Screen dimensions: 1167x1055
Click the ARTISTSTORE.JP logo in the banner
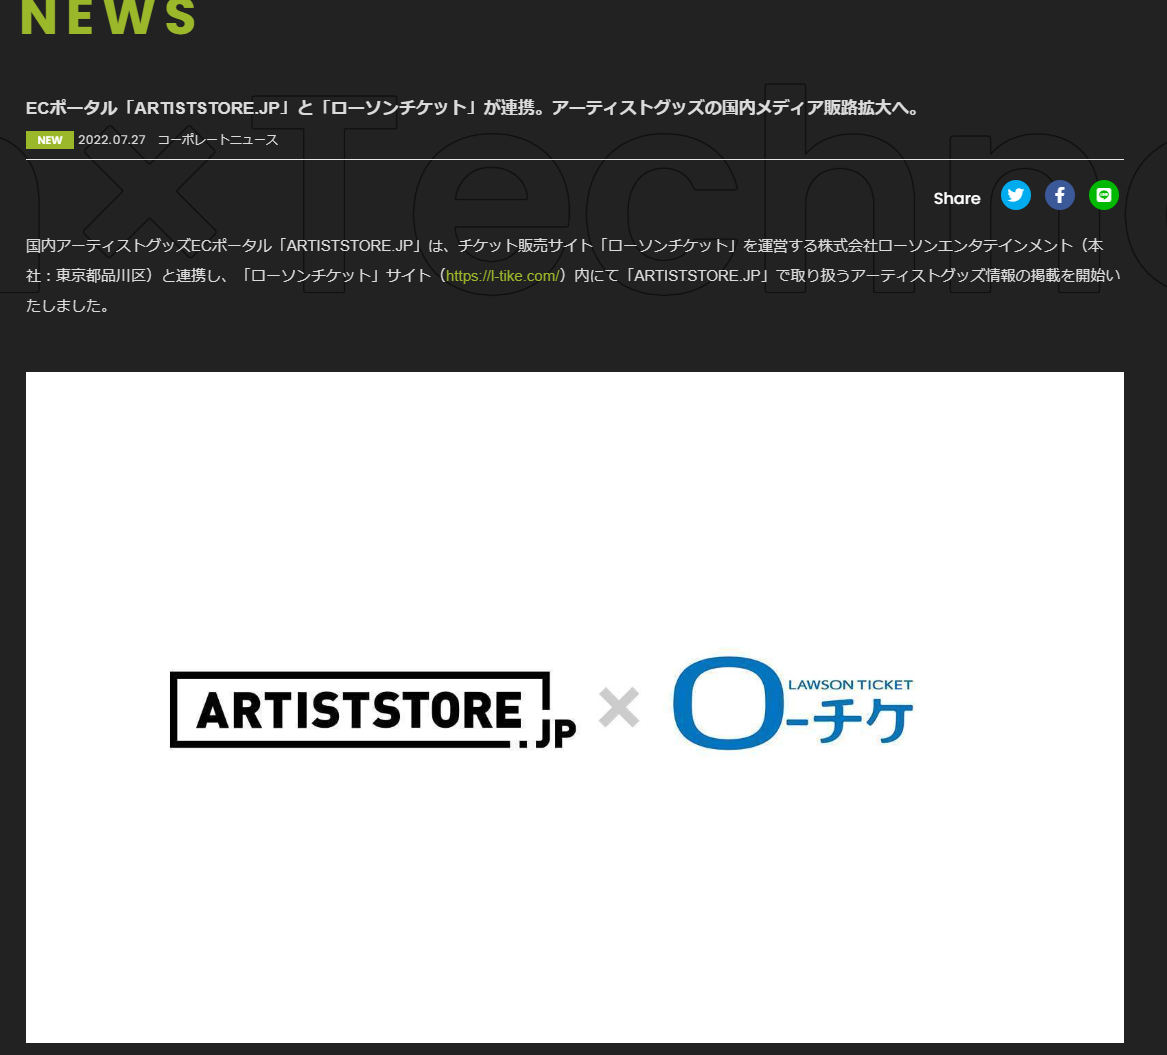(360, 709)
